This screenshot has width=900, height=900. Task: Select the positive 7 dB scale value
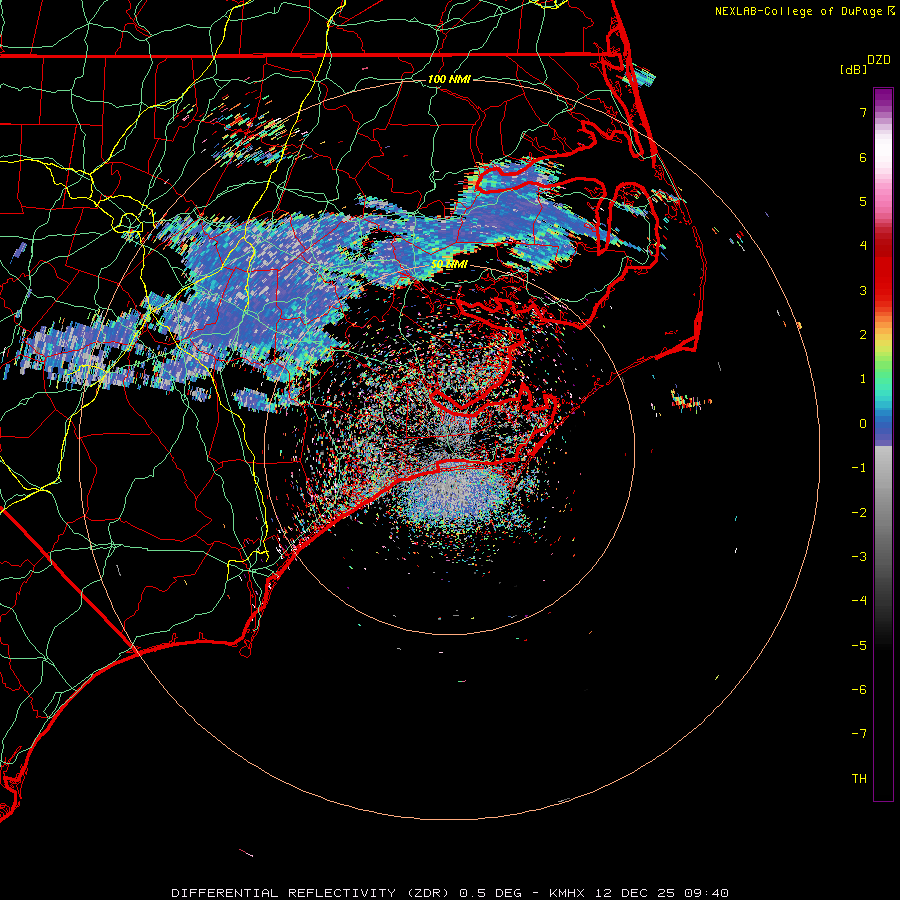point(863,112)
